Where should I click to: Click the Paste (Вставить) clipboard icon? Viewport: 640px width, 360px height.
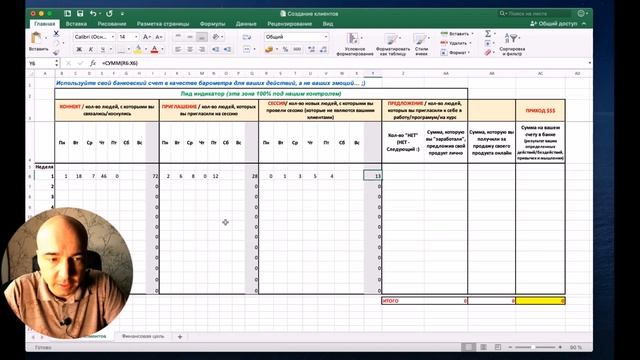36,38
